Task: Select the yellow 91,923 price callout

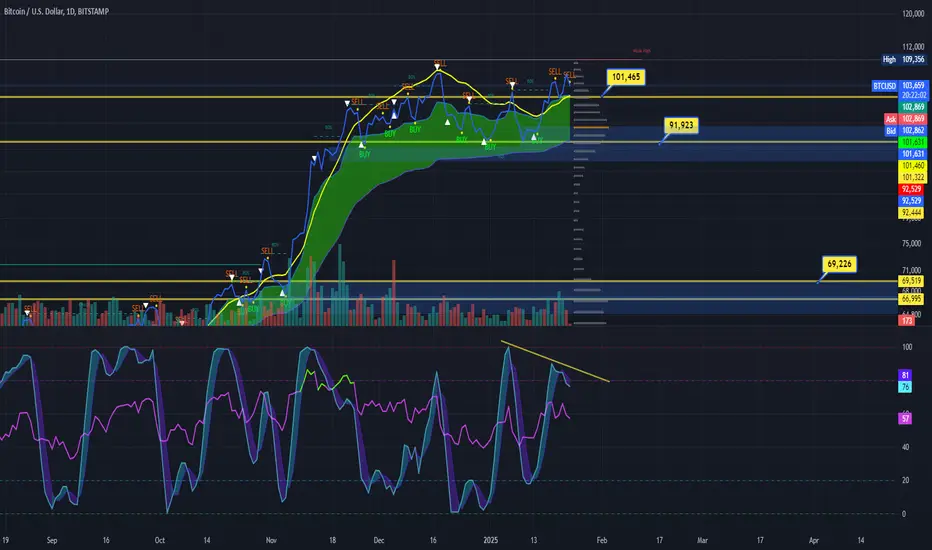Action: pos(681,125)
